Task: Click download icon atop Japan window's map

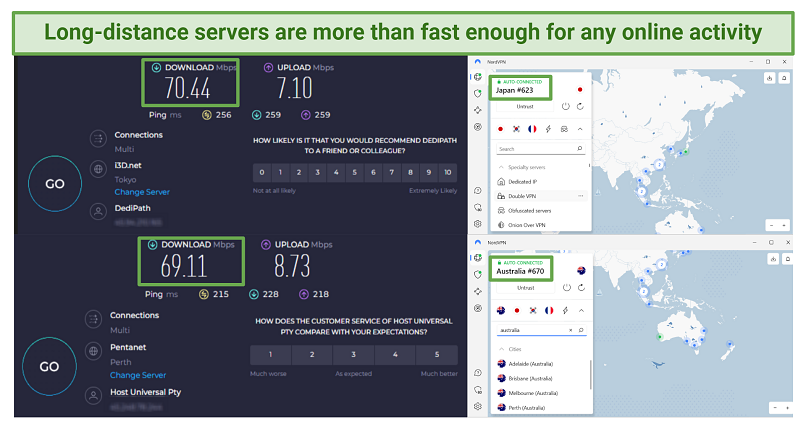Action: 770,78
